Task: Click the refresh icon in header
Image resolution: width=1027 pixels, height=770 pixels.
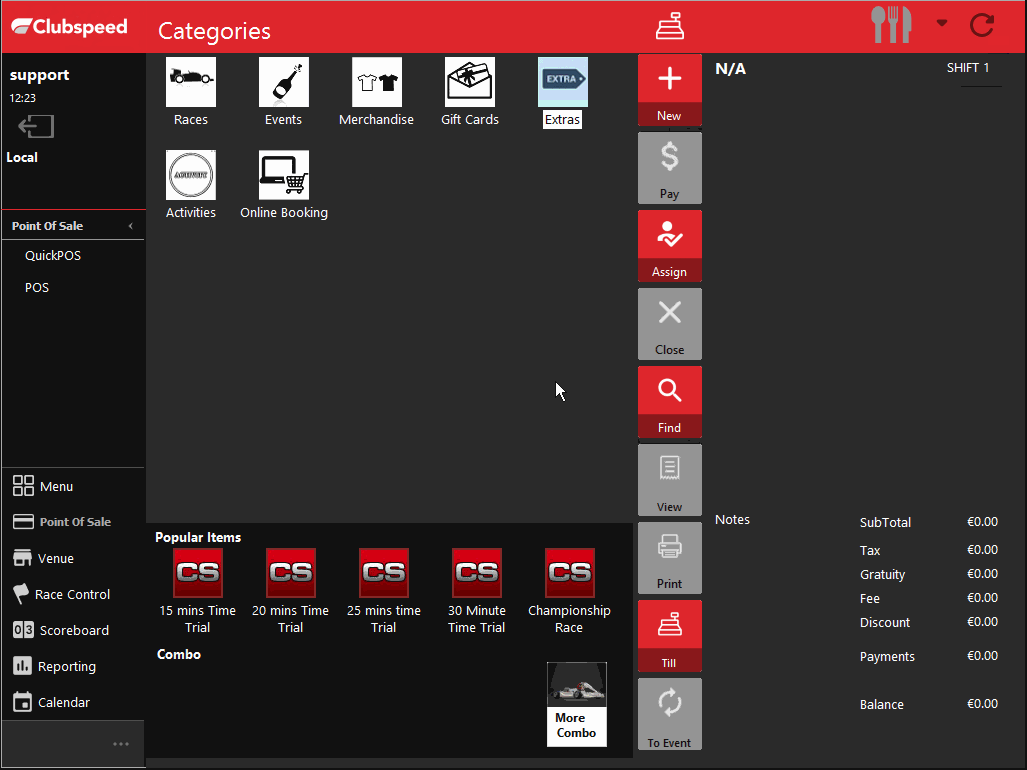Action: pyautogui.click(x=982, y=26)
